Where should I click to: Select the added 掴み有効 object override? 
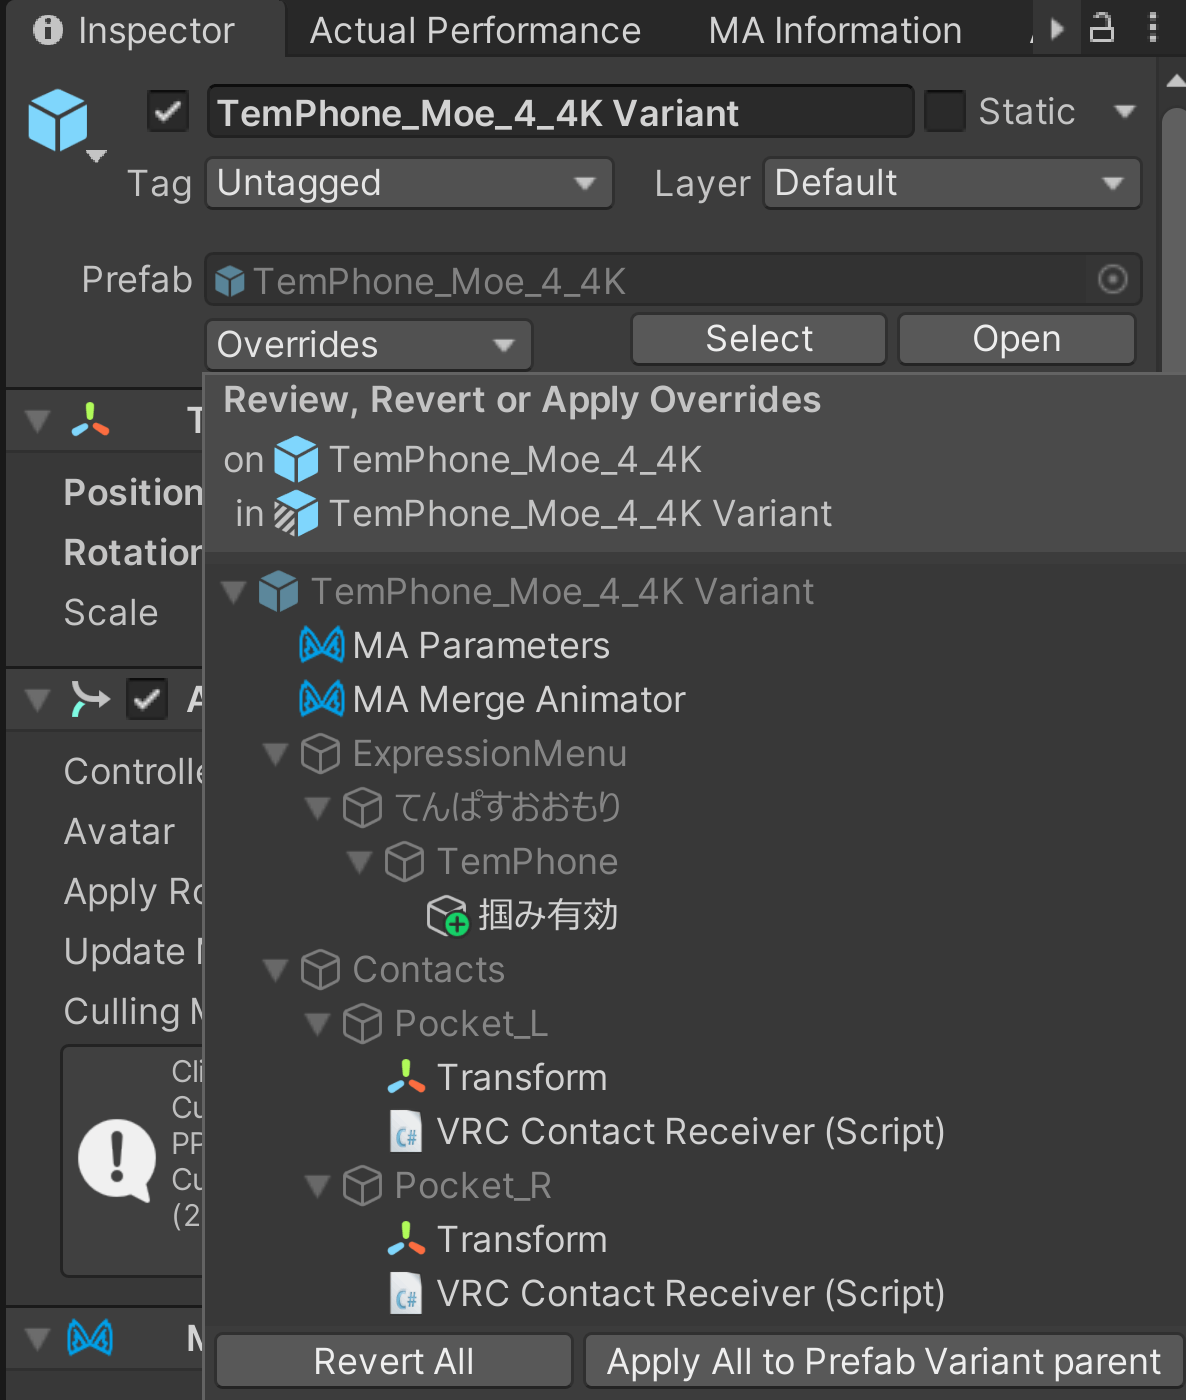point(548,916)
